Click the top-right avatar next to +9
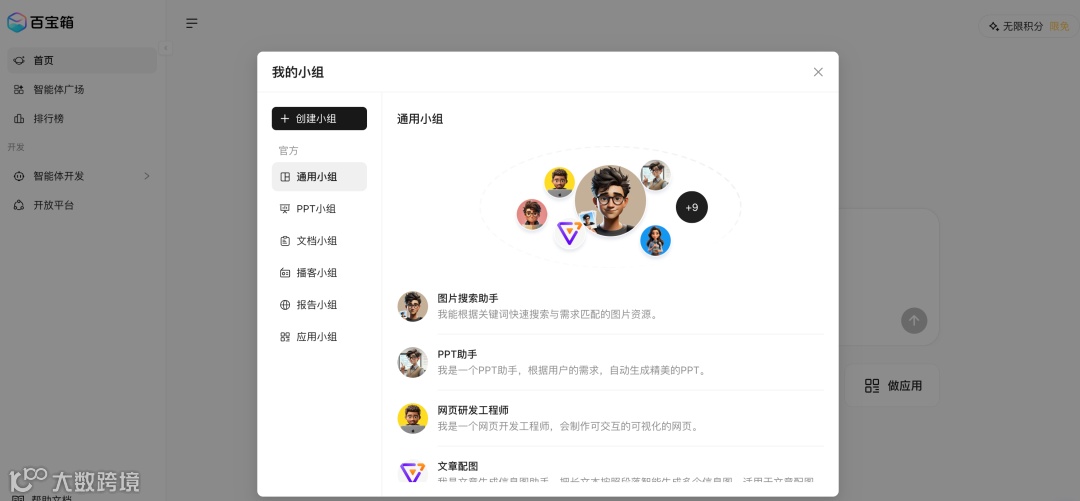The width and height of the screenshot is (1080, 501). 655,176
